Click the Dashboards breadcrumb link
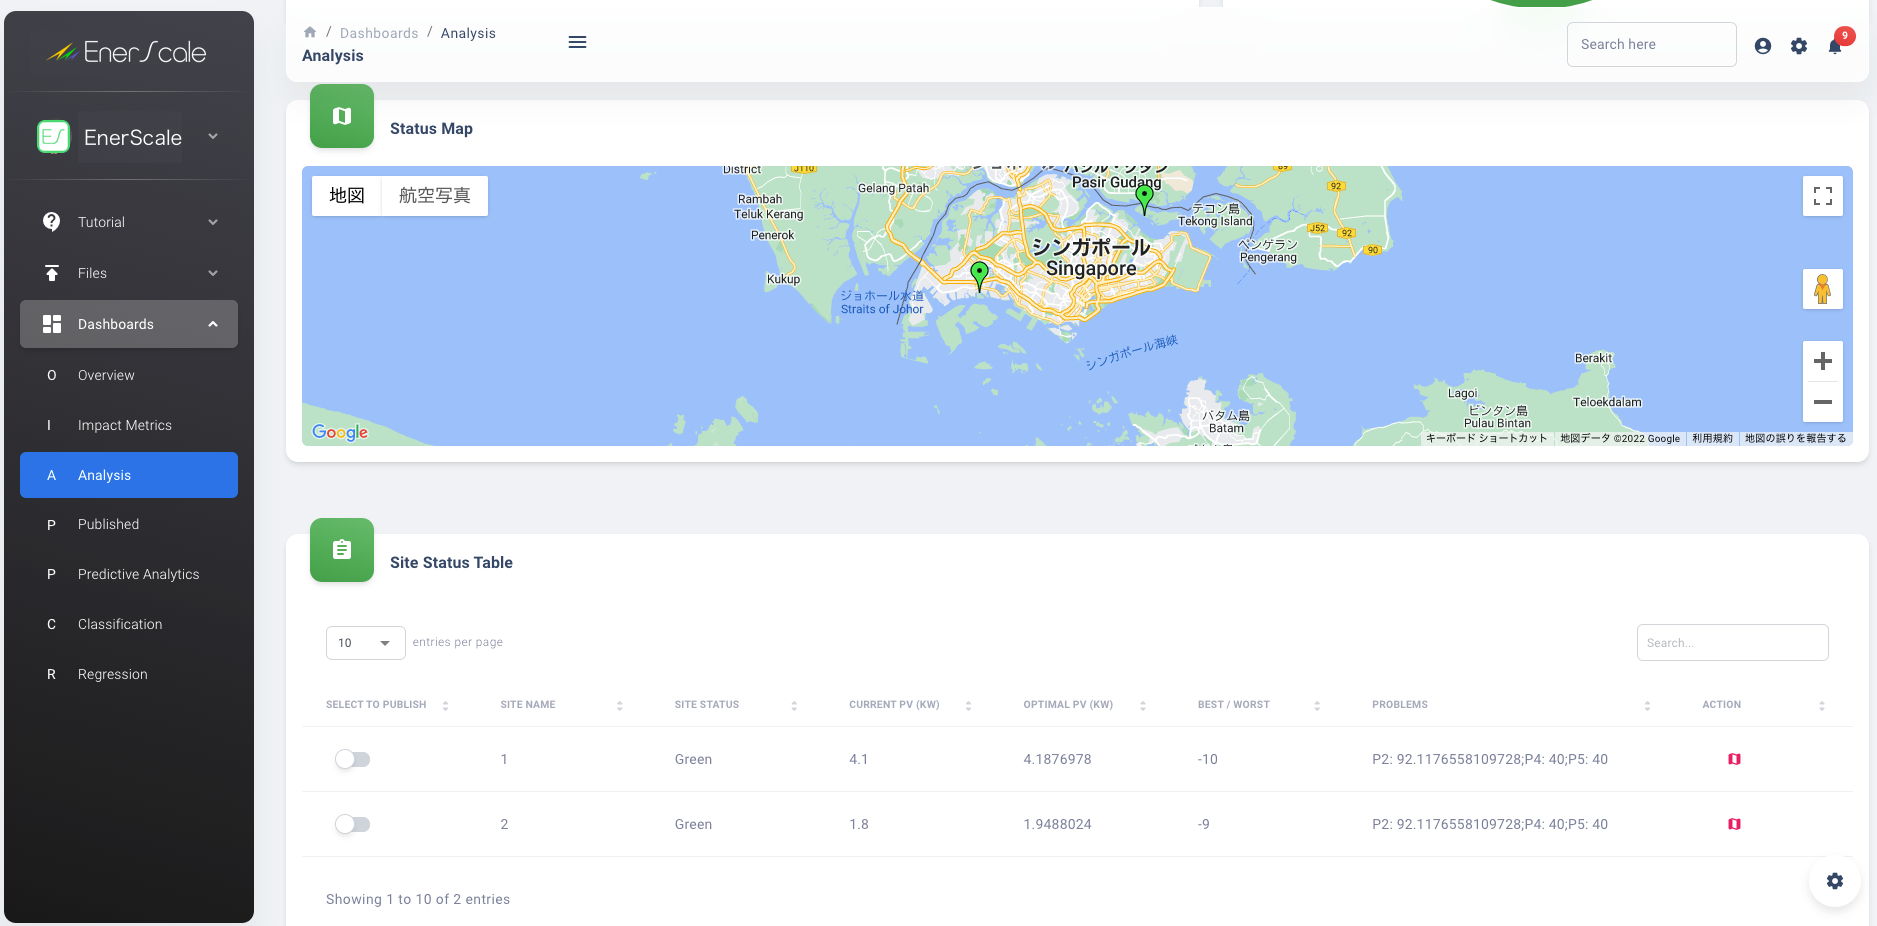1877x926 pixels. click(x=379, y=33)
